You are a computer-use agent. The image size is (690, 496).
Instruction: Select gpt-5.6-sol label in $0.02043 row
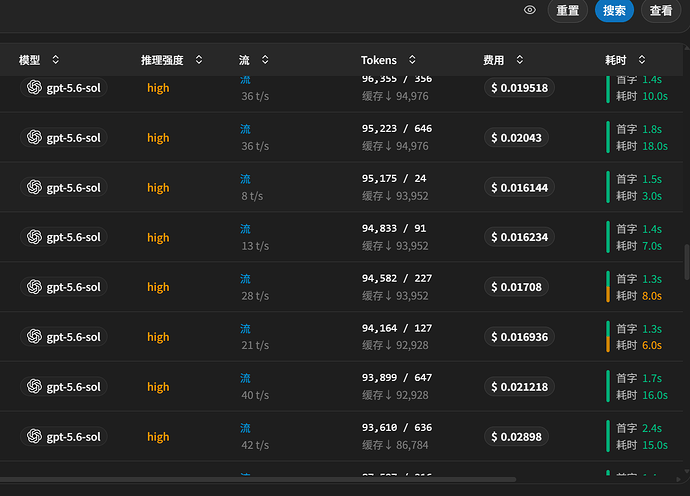(x=73, y=138)
